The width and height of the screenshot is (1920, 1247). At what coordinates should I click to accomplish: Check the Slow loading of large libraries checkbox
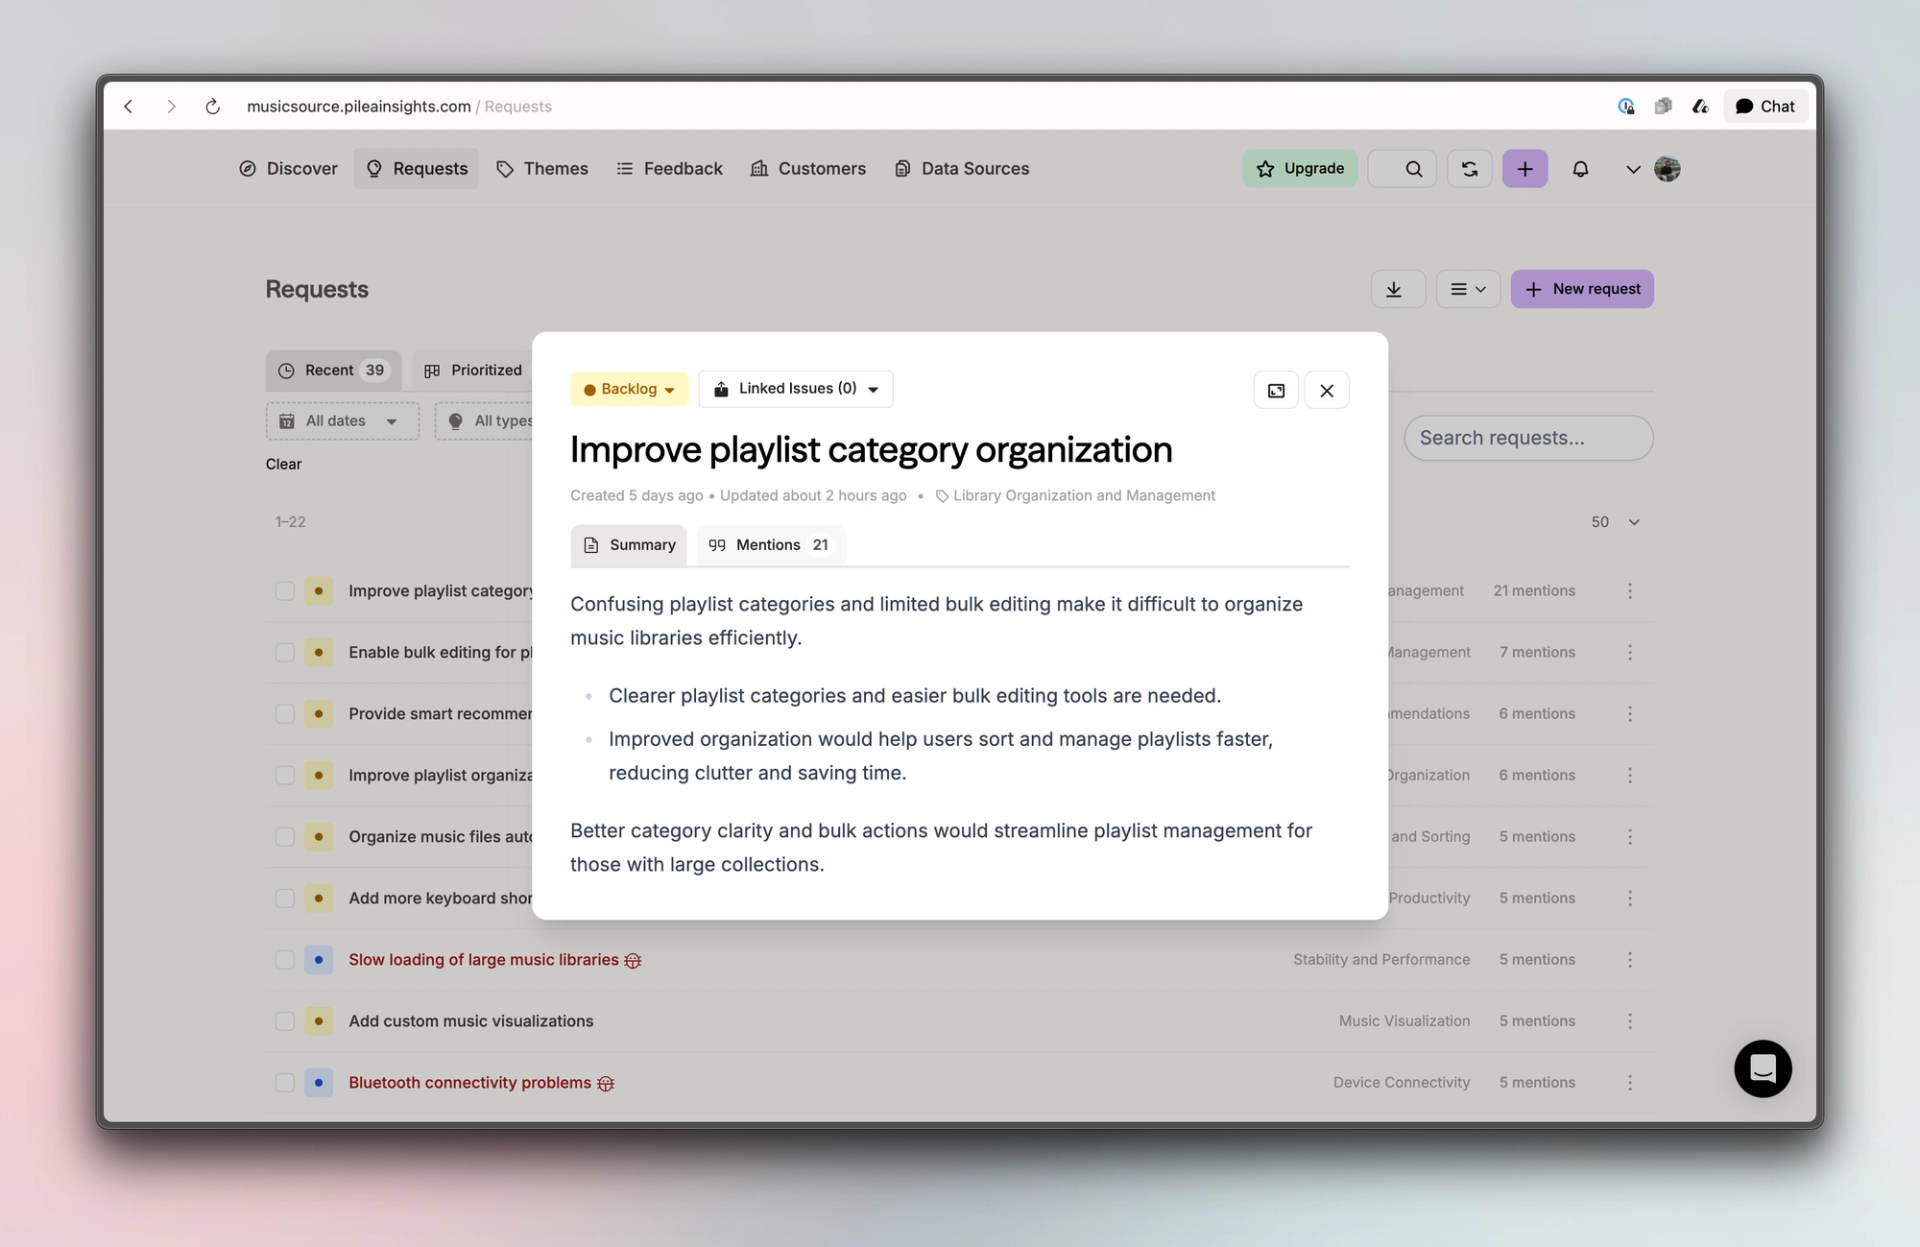pos(284,960)
